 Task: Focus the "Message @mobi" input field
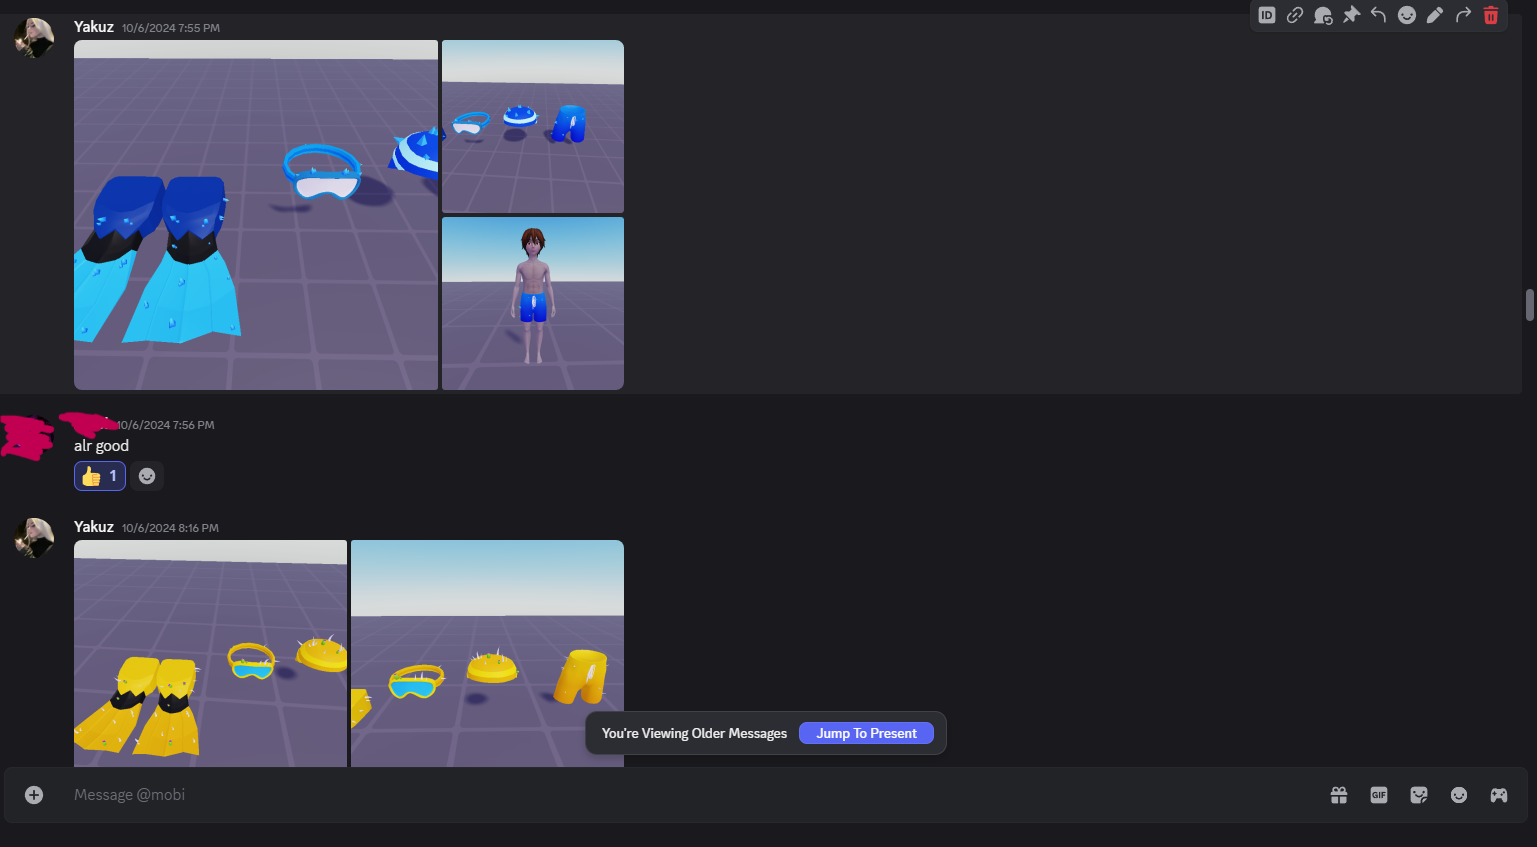pos(690,795)
